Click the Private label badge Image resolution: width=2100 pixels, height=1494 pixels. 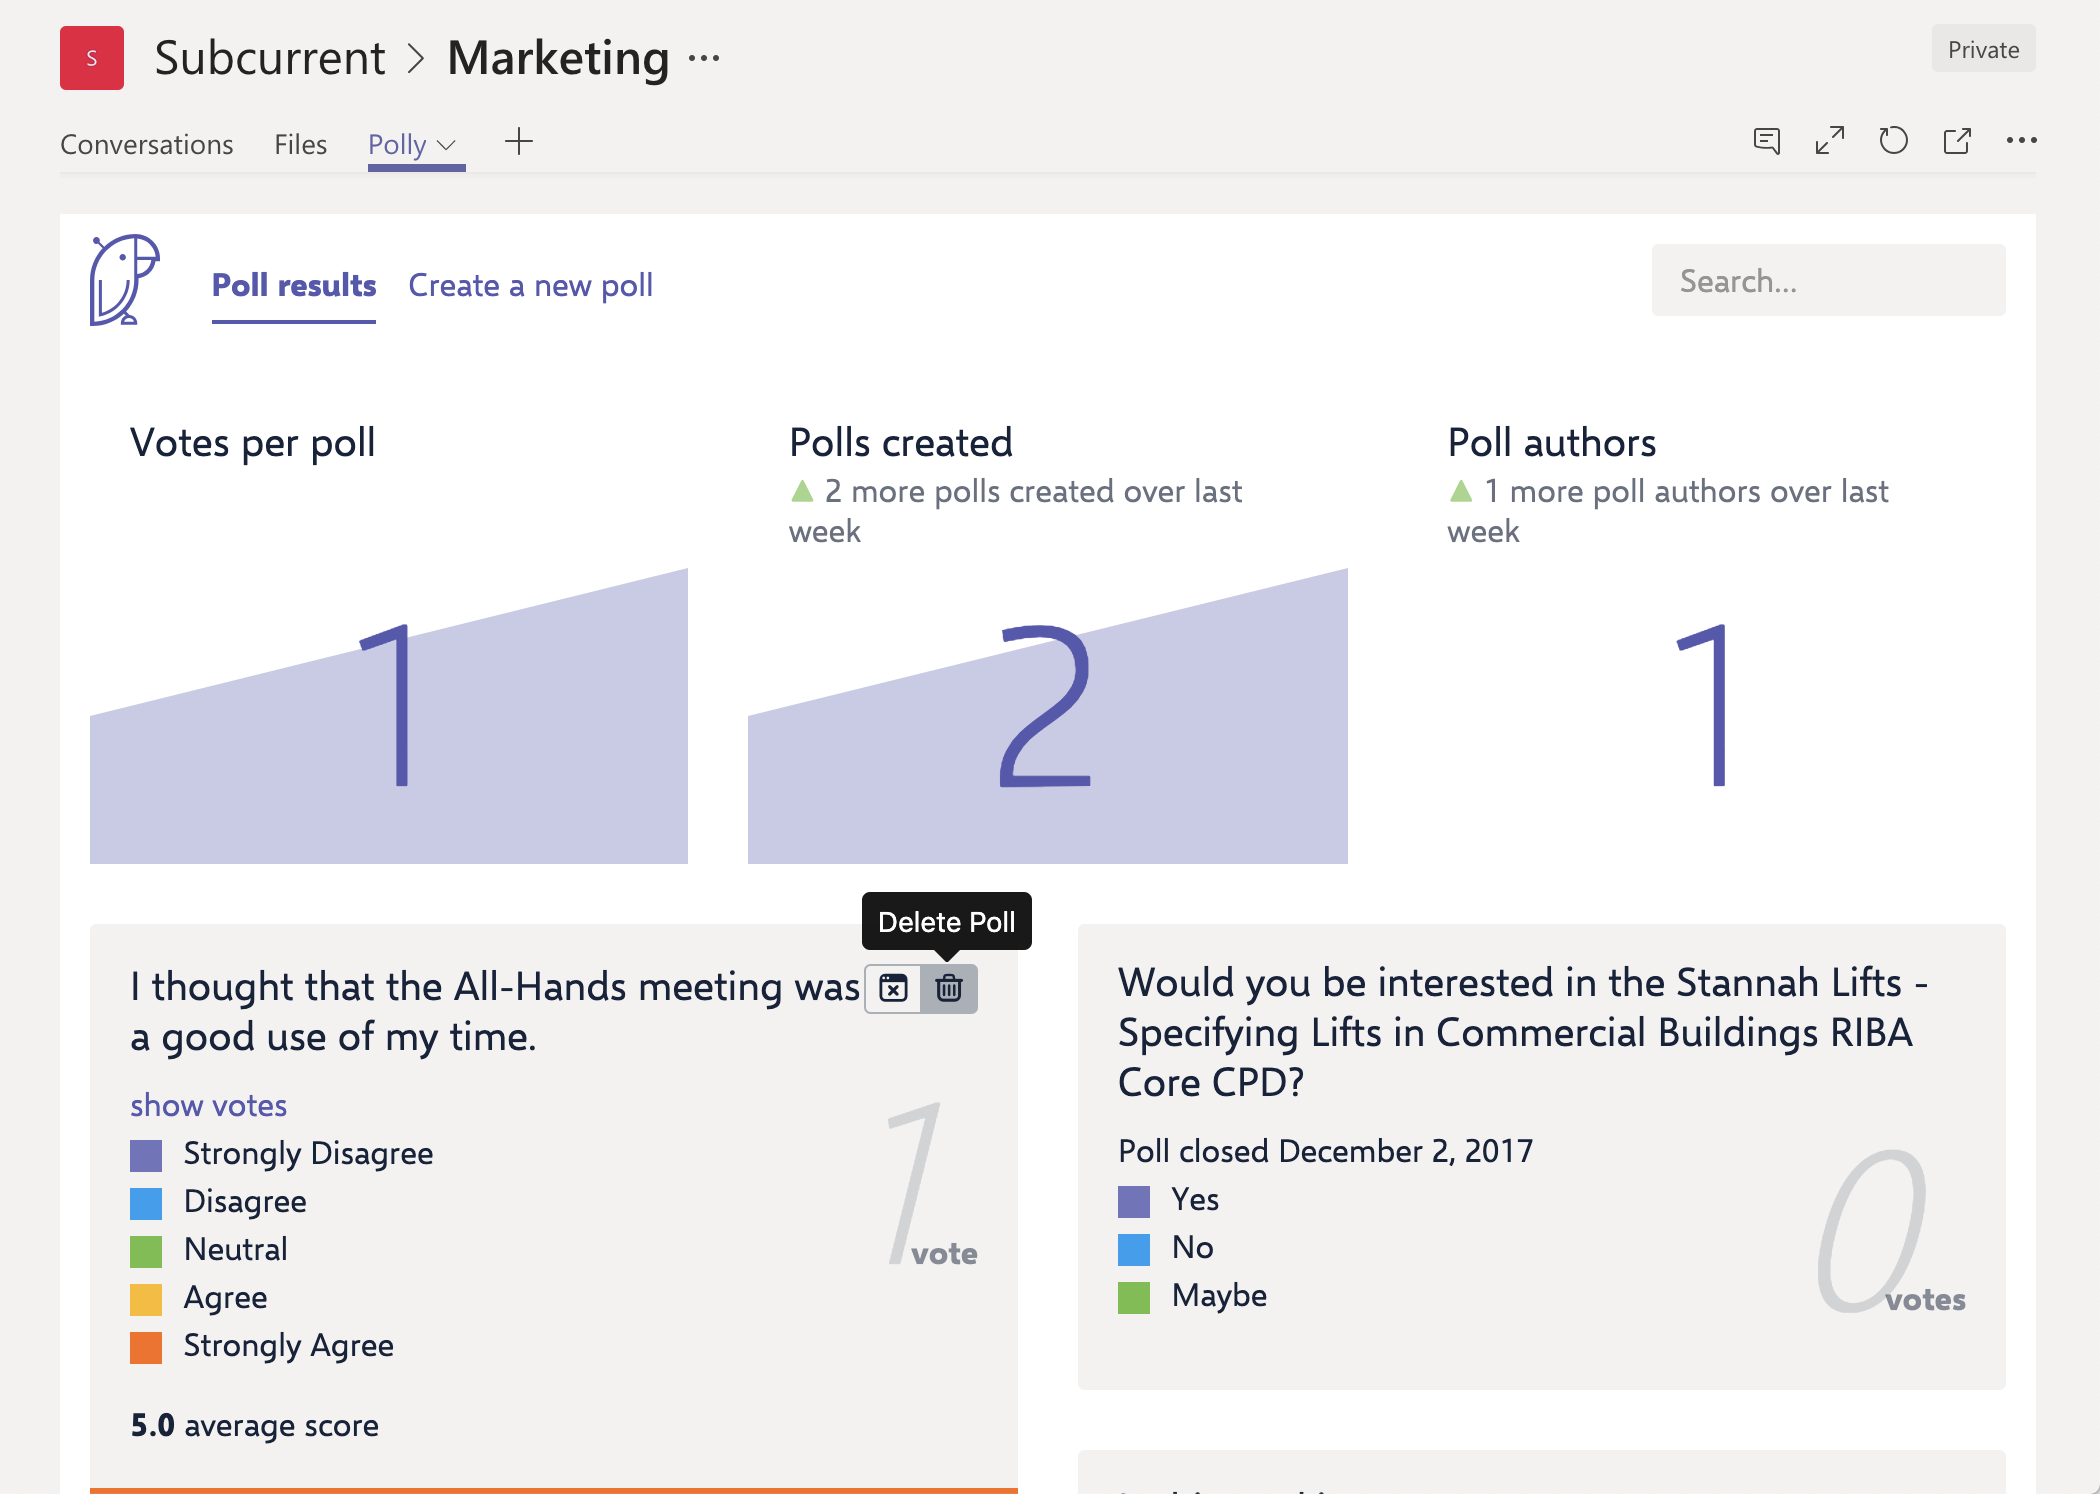pos(1983,49)
